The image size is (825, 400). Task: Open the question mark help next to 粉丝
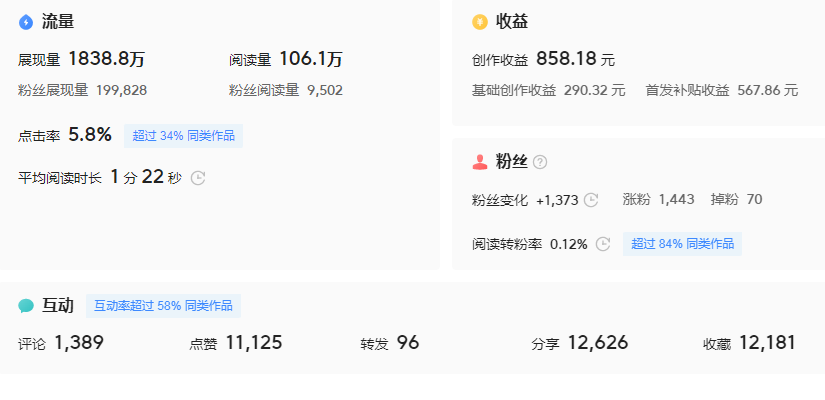tap(540, 162)
